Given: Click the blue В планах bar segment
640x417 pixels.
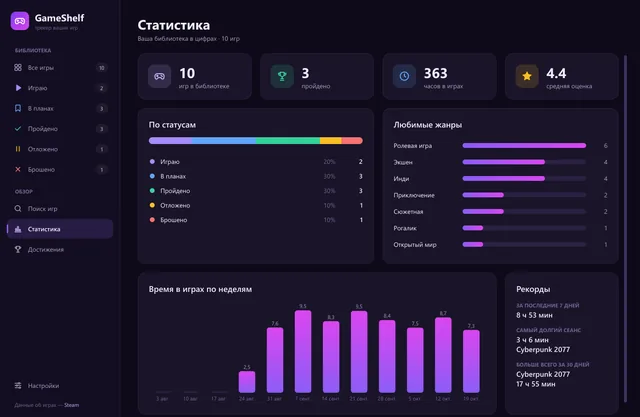Looking at the screenshot, I should pos(224,141).
